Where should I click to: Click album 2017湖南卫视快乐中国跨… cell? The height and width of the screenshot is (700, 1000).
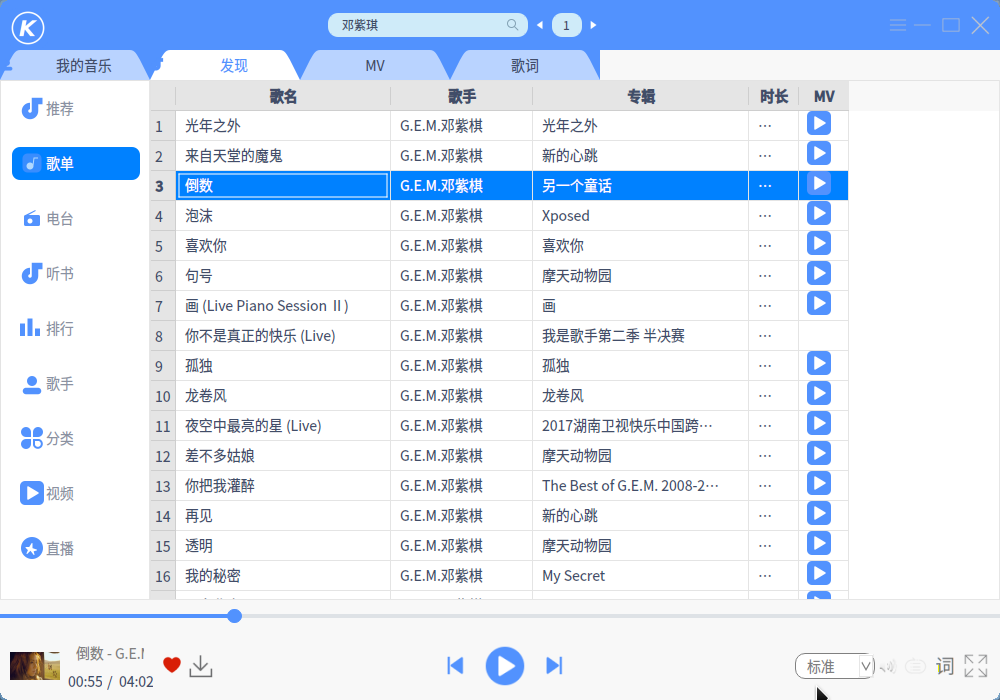[640, 426]
